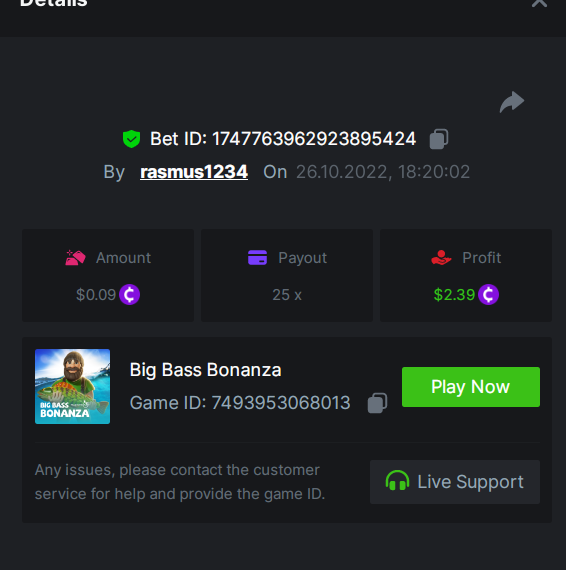Click the 25 x payout value
Viewport: 566px width, 570px height.
tap(287, 295)
